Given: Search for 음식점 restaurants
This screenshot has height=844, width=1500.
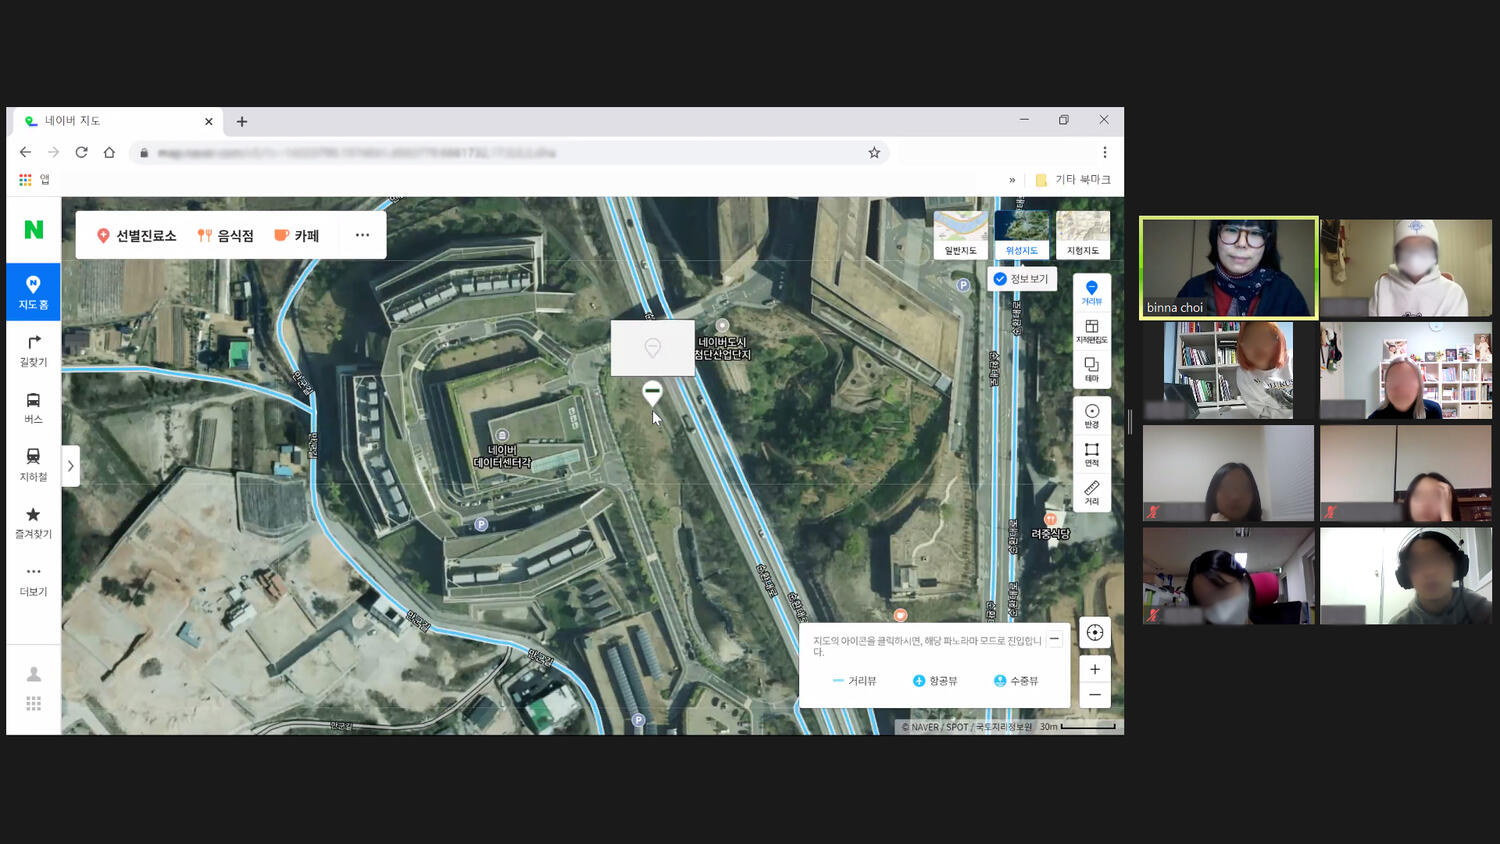Looking at the screenshot, I should coord(226,236).
